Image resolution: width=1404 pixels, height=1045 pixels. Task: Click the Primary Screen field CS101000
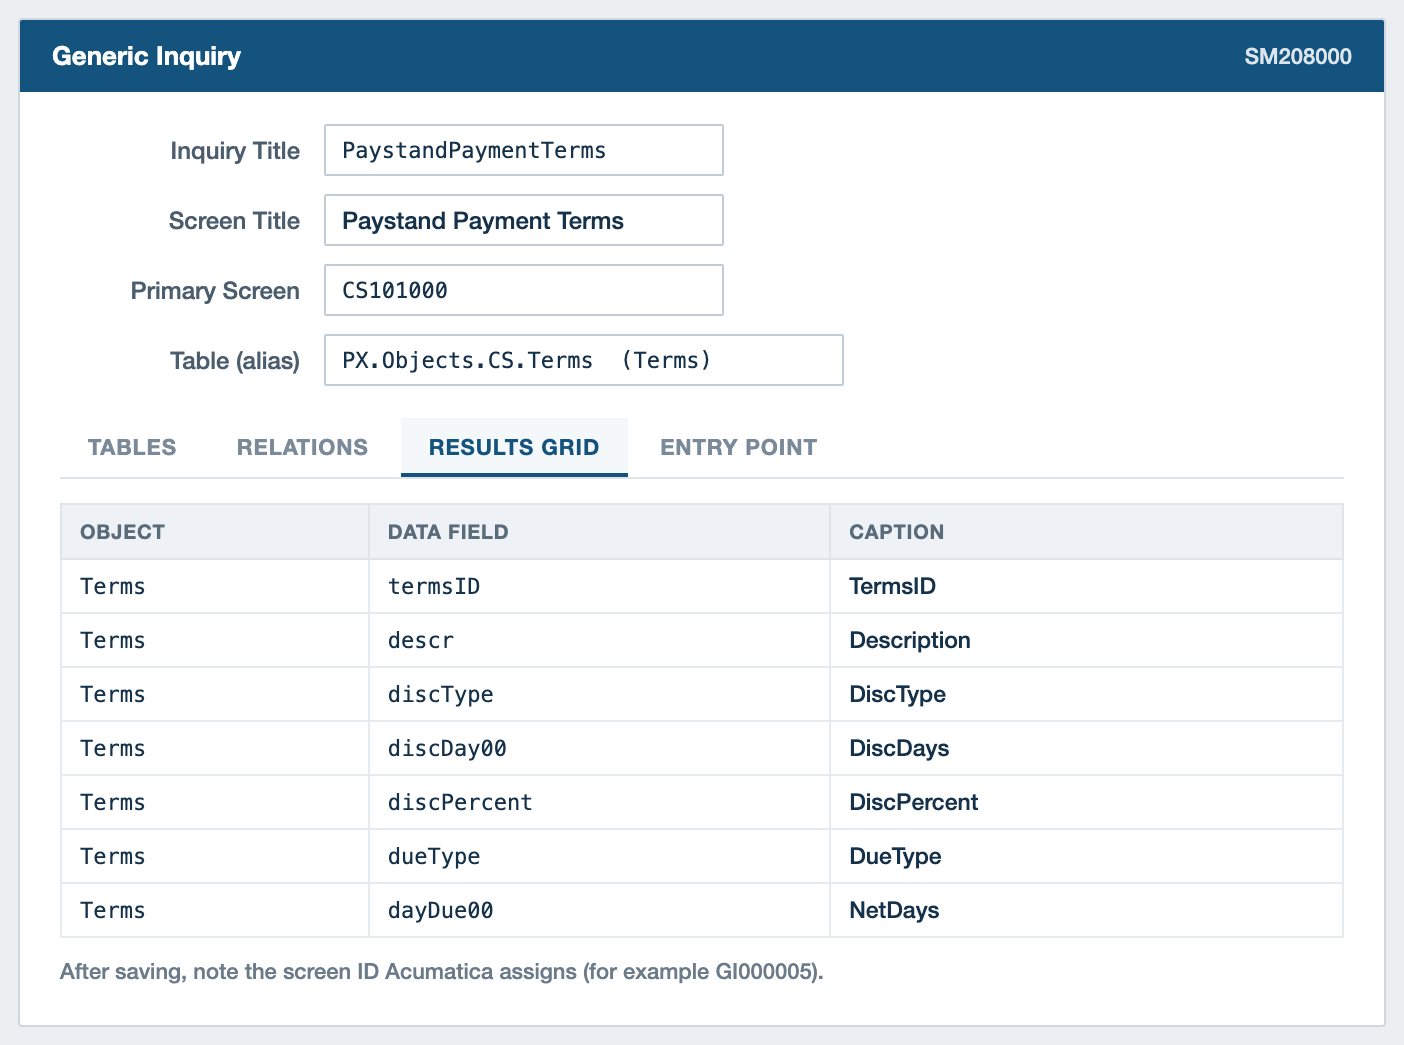click(x=523, y=290)
